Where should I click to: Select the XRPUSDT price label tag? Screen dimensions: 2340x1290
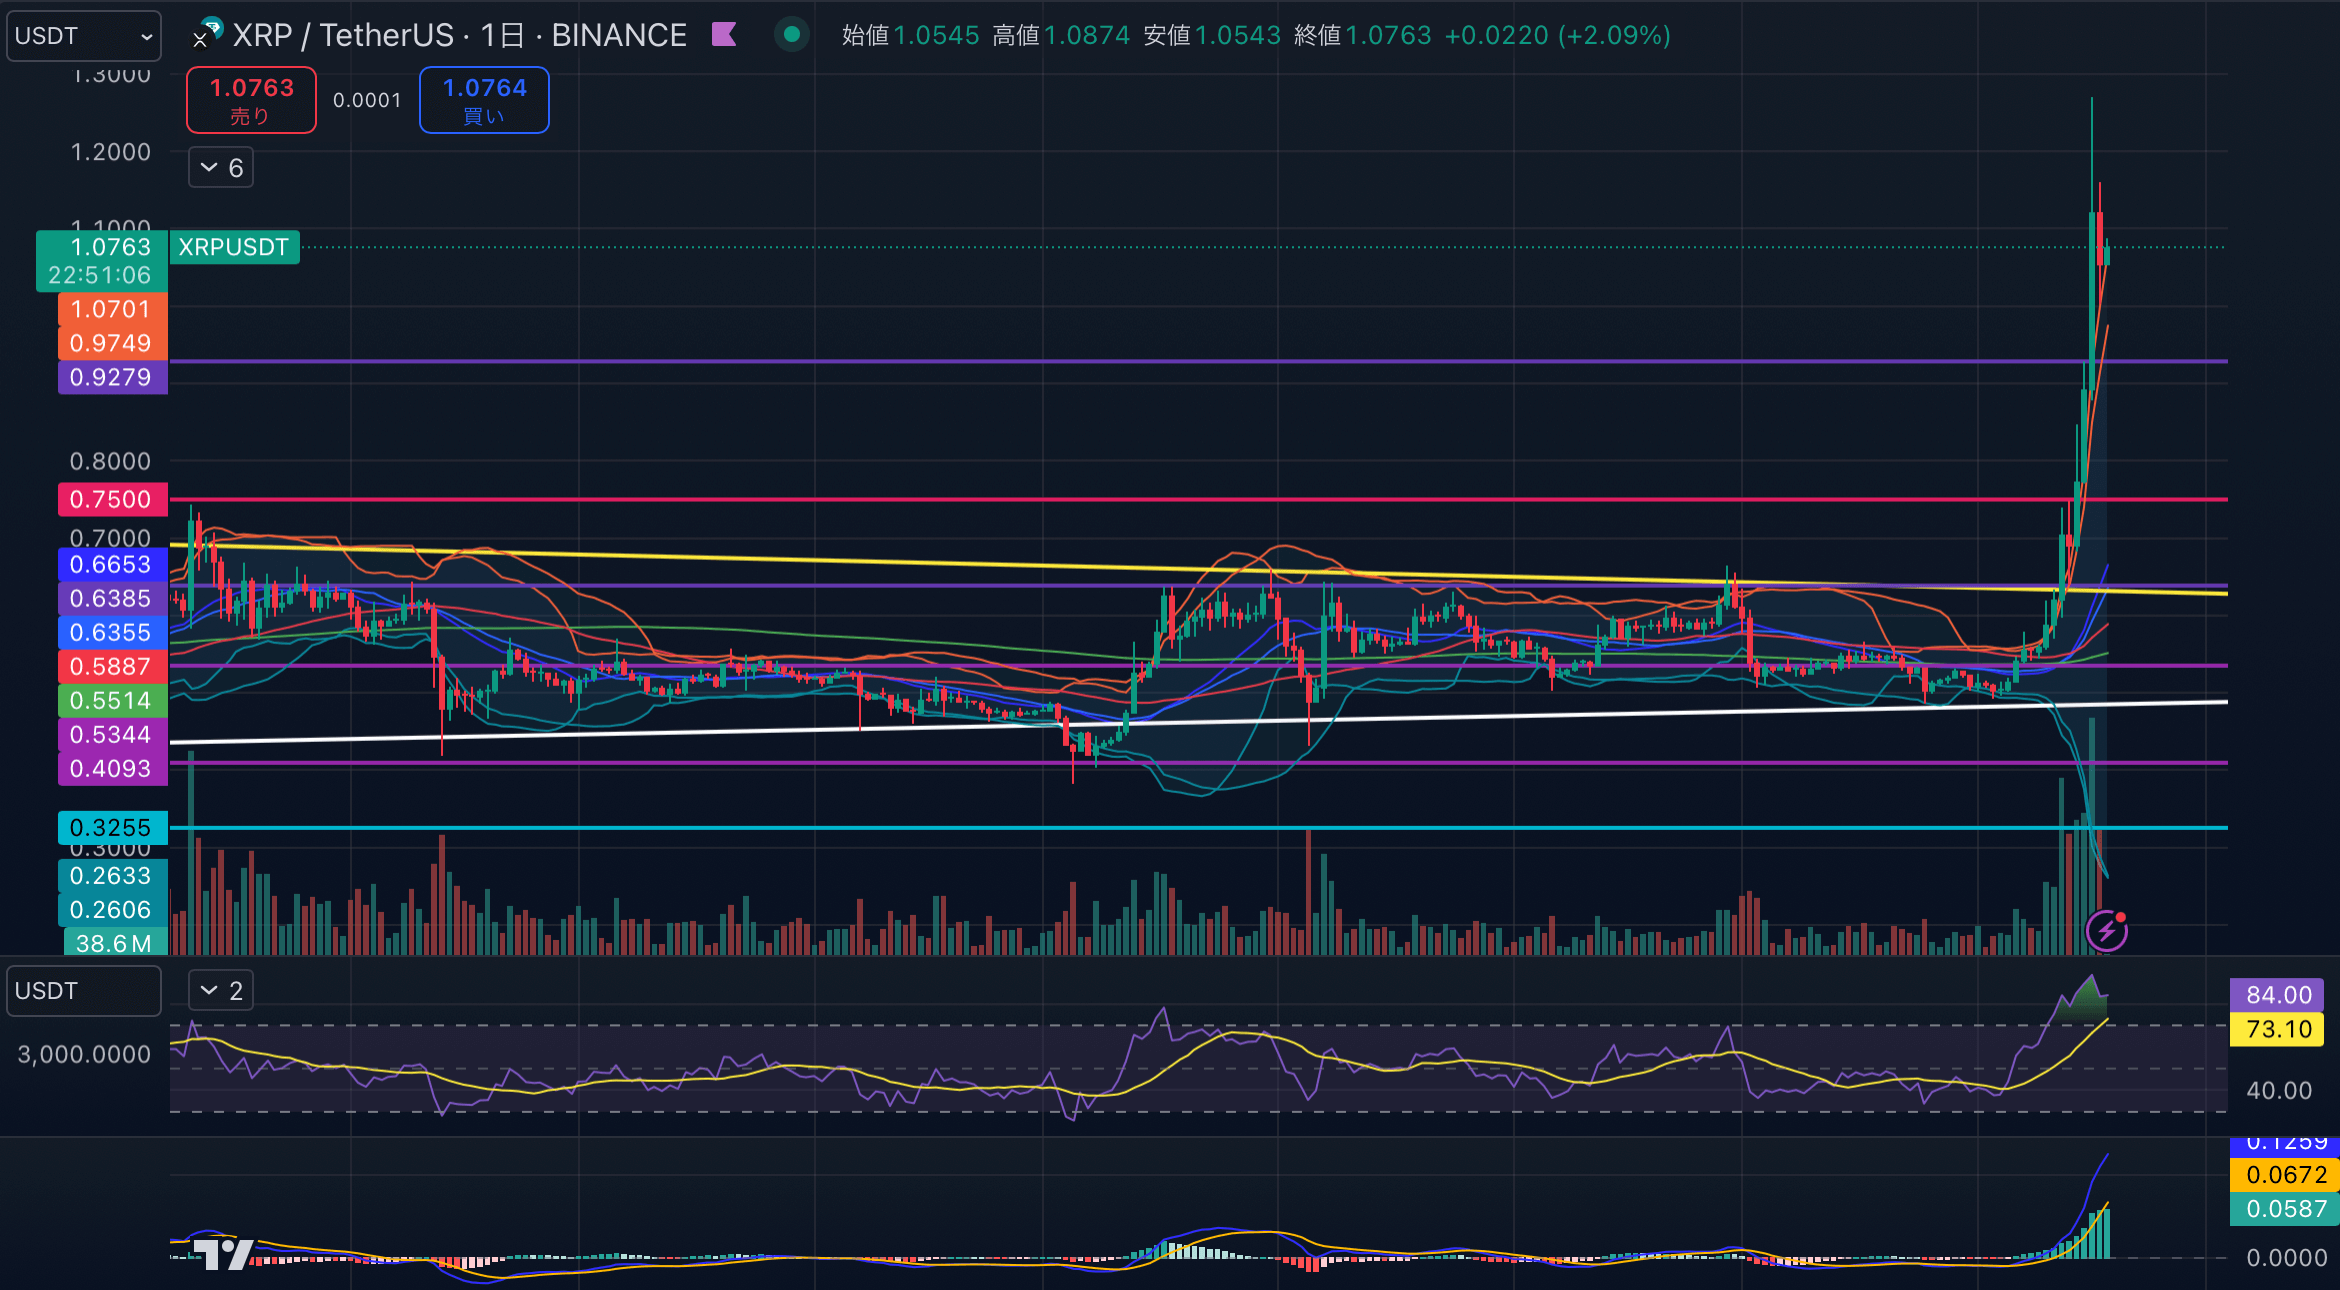coord(234,247)
